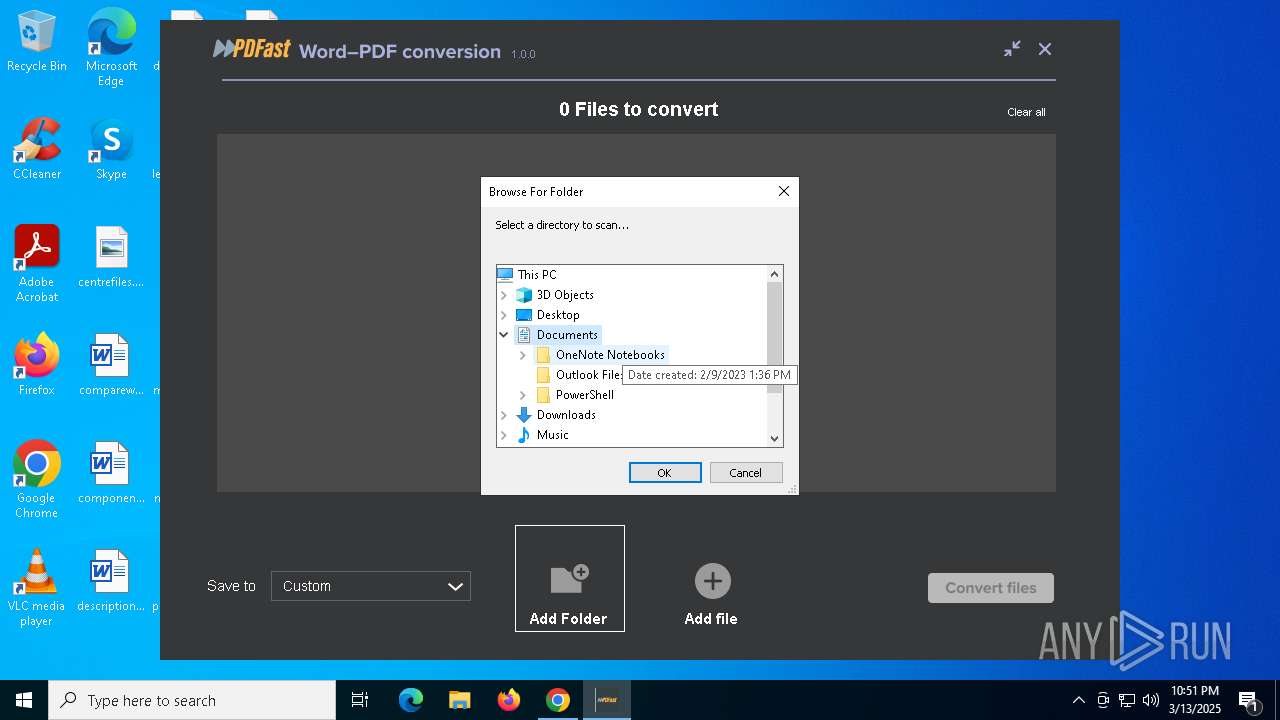Select the OneNote Notebooks folder
This screenshot has height=720, width=1280.
click(x=610, y=355)
